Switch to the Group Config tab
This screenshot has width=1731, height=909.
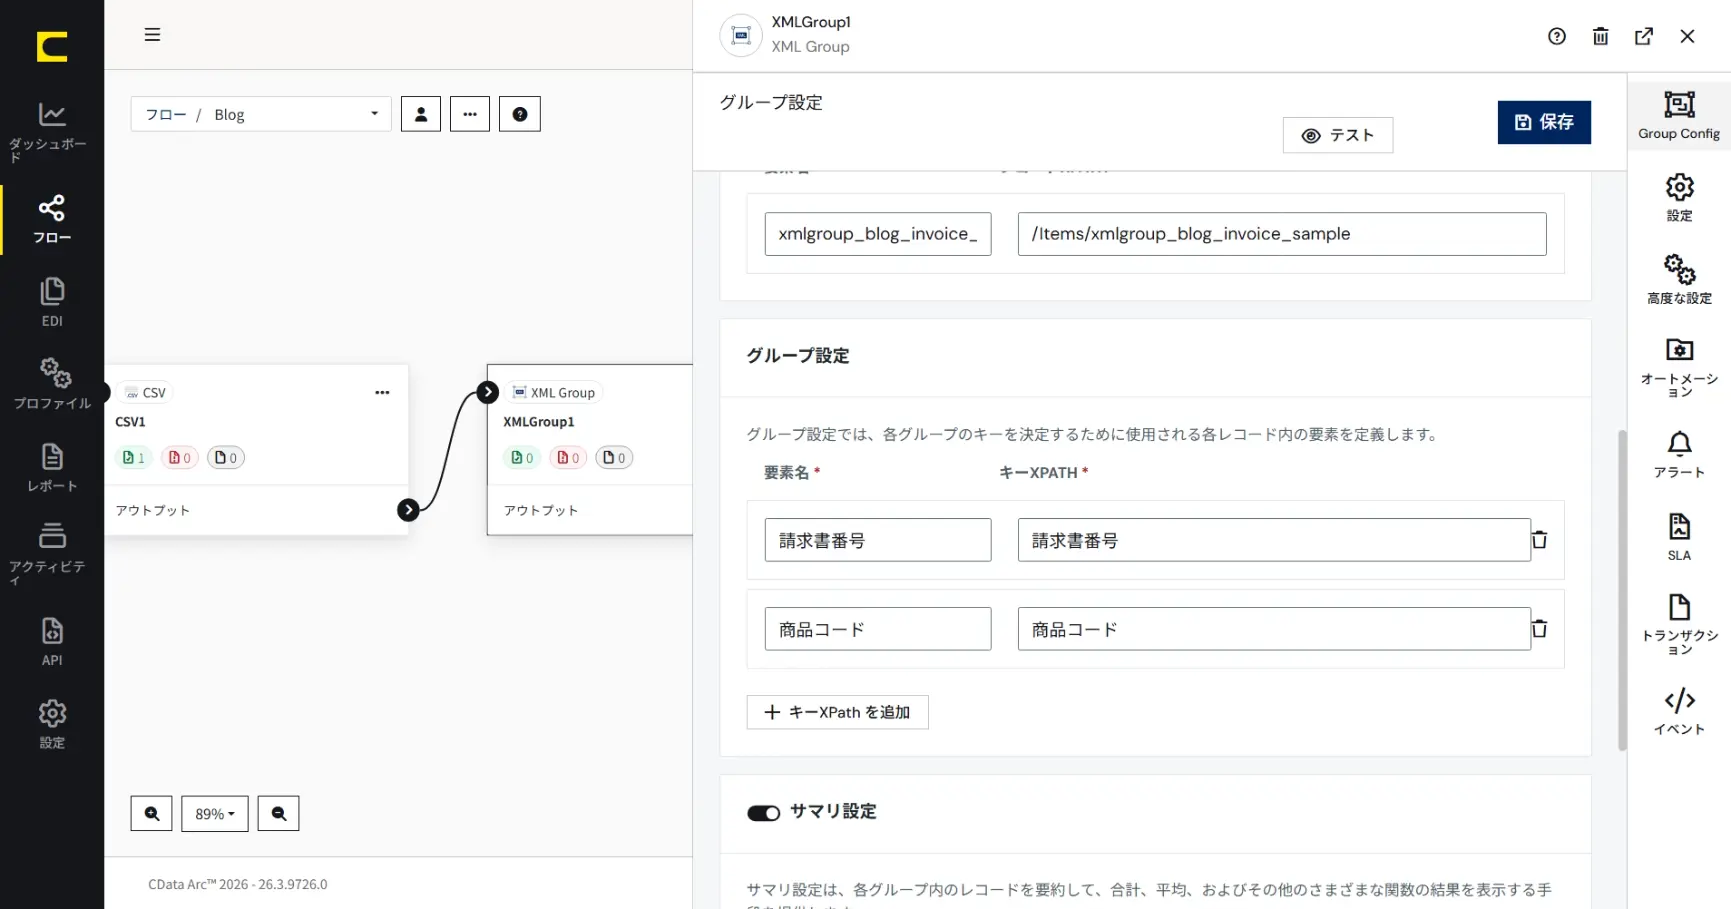(x=1679, y=115)
